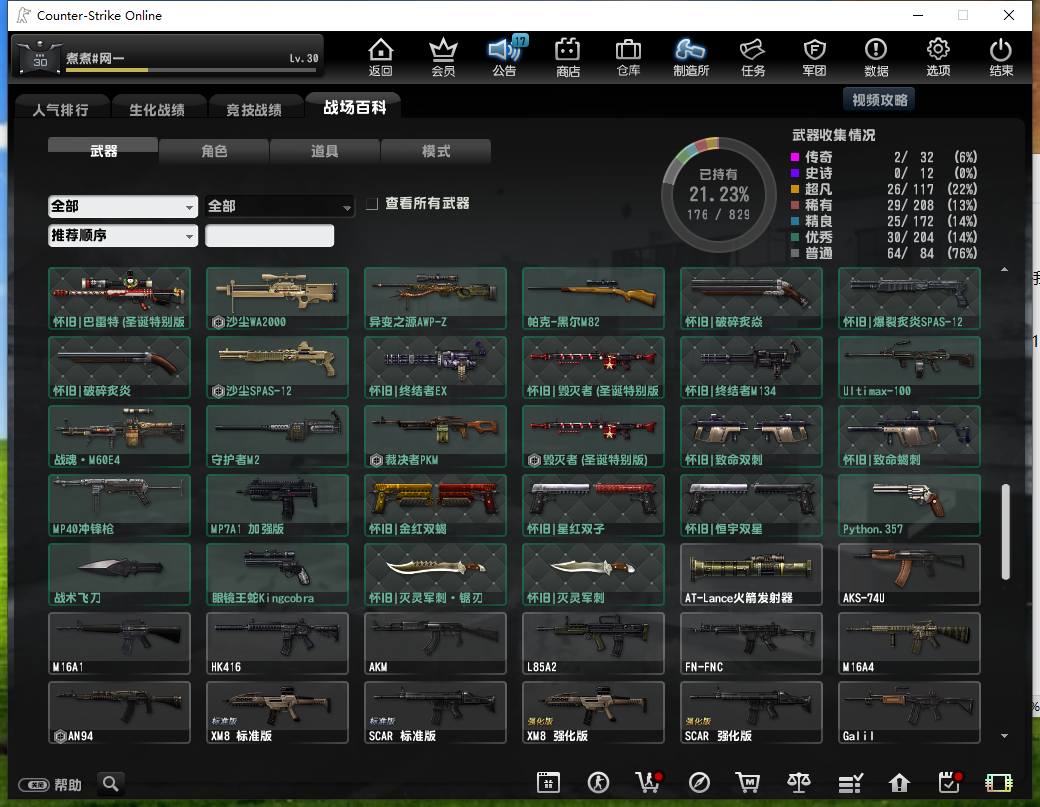Expand the first 全部 category dropdown

pyautogui.click(x=123, y=206)
